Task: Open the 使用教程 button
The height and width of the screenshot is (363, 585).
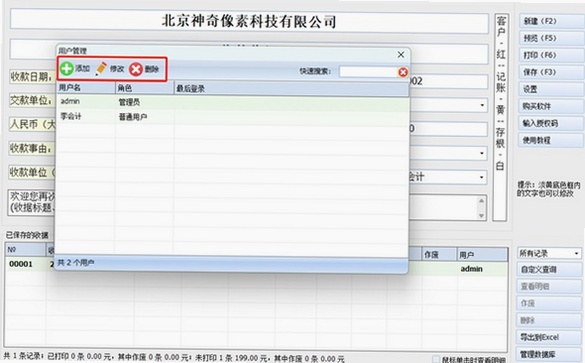Action: tap(551, 140)
